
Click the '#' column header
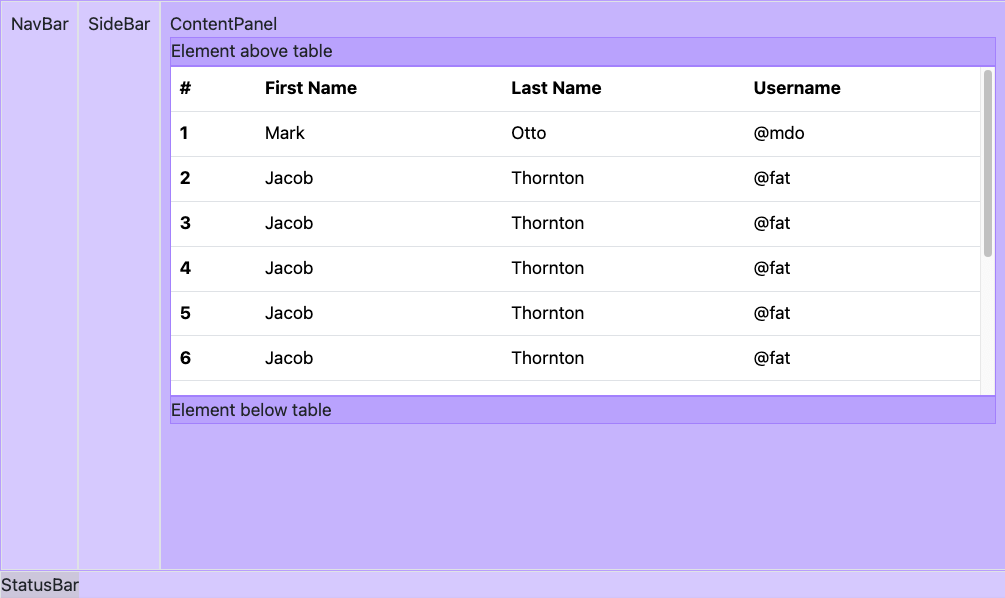[184, 88]
